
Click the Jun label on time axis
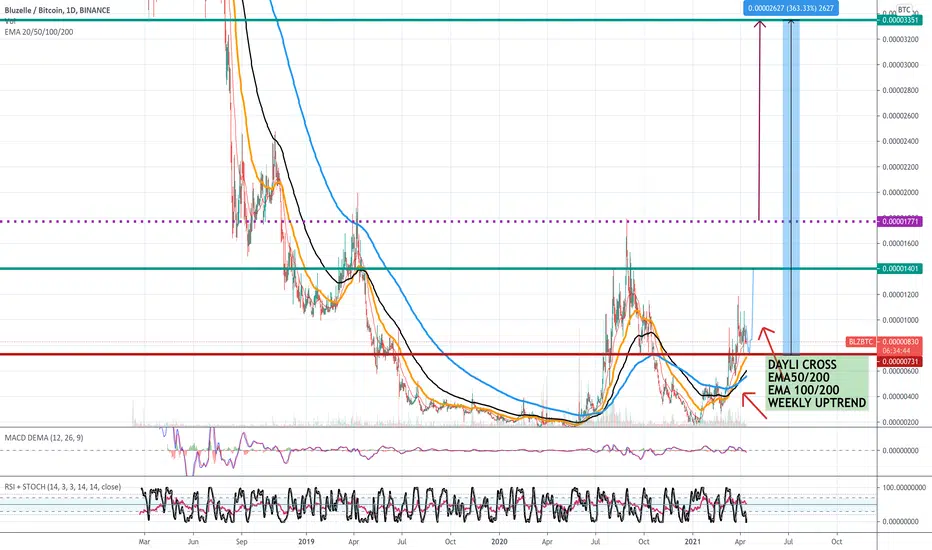193,542
